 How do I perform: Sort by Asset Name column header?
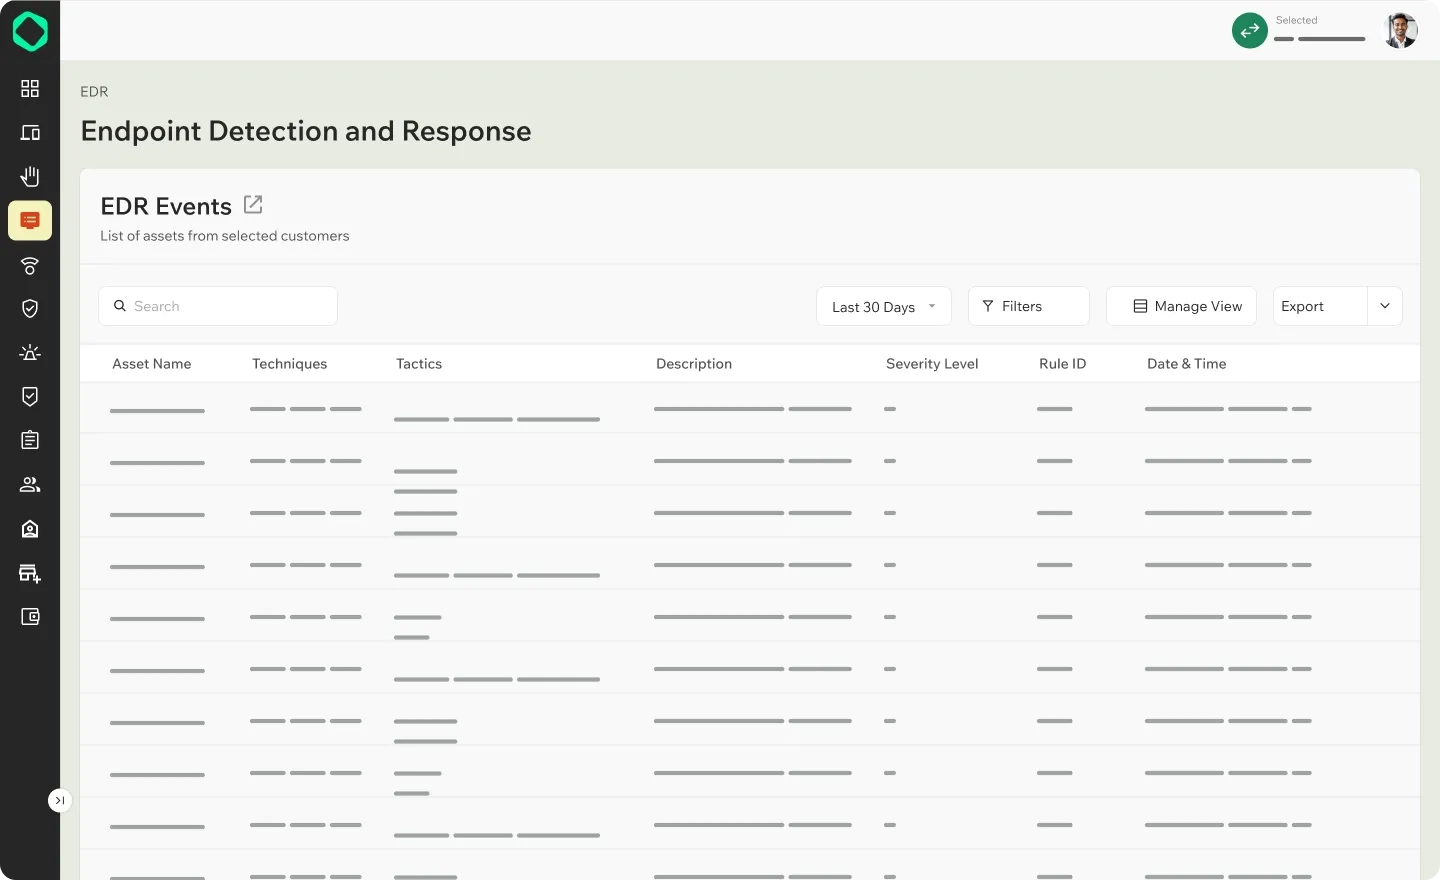pos(152,364)
